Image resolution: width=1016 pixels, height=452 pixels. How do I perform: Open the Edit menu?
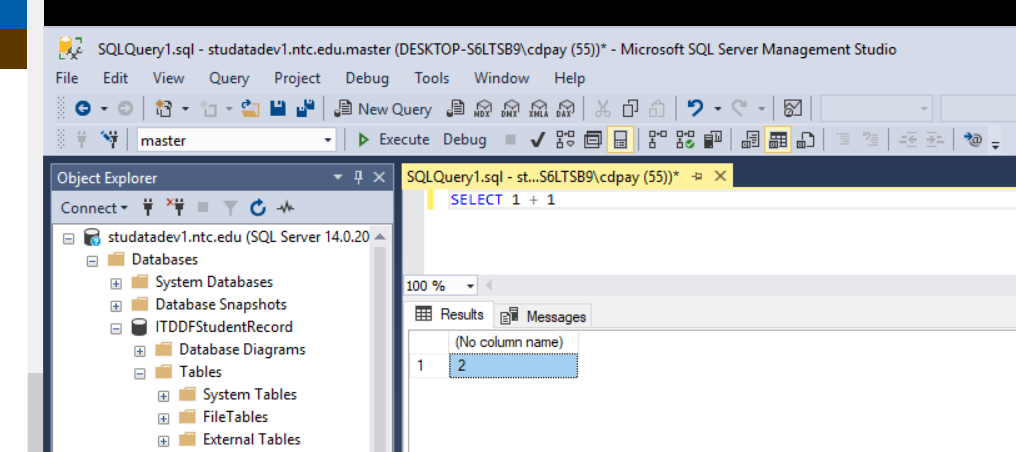point(115,78)
